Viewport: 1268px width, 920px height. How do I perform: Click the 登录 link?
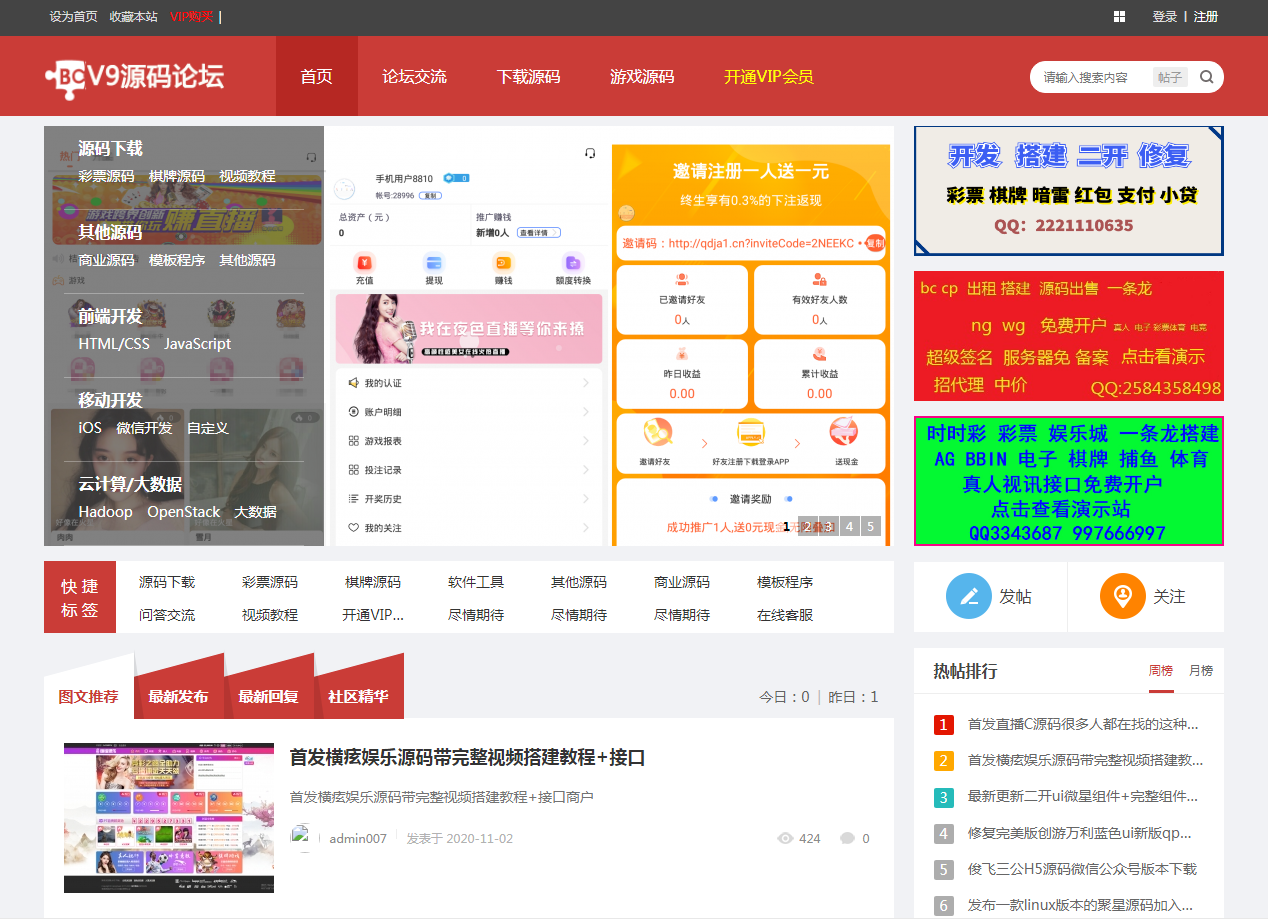[1165, 17]
